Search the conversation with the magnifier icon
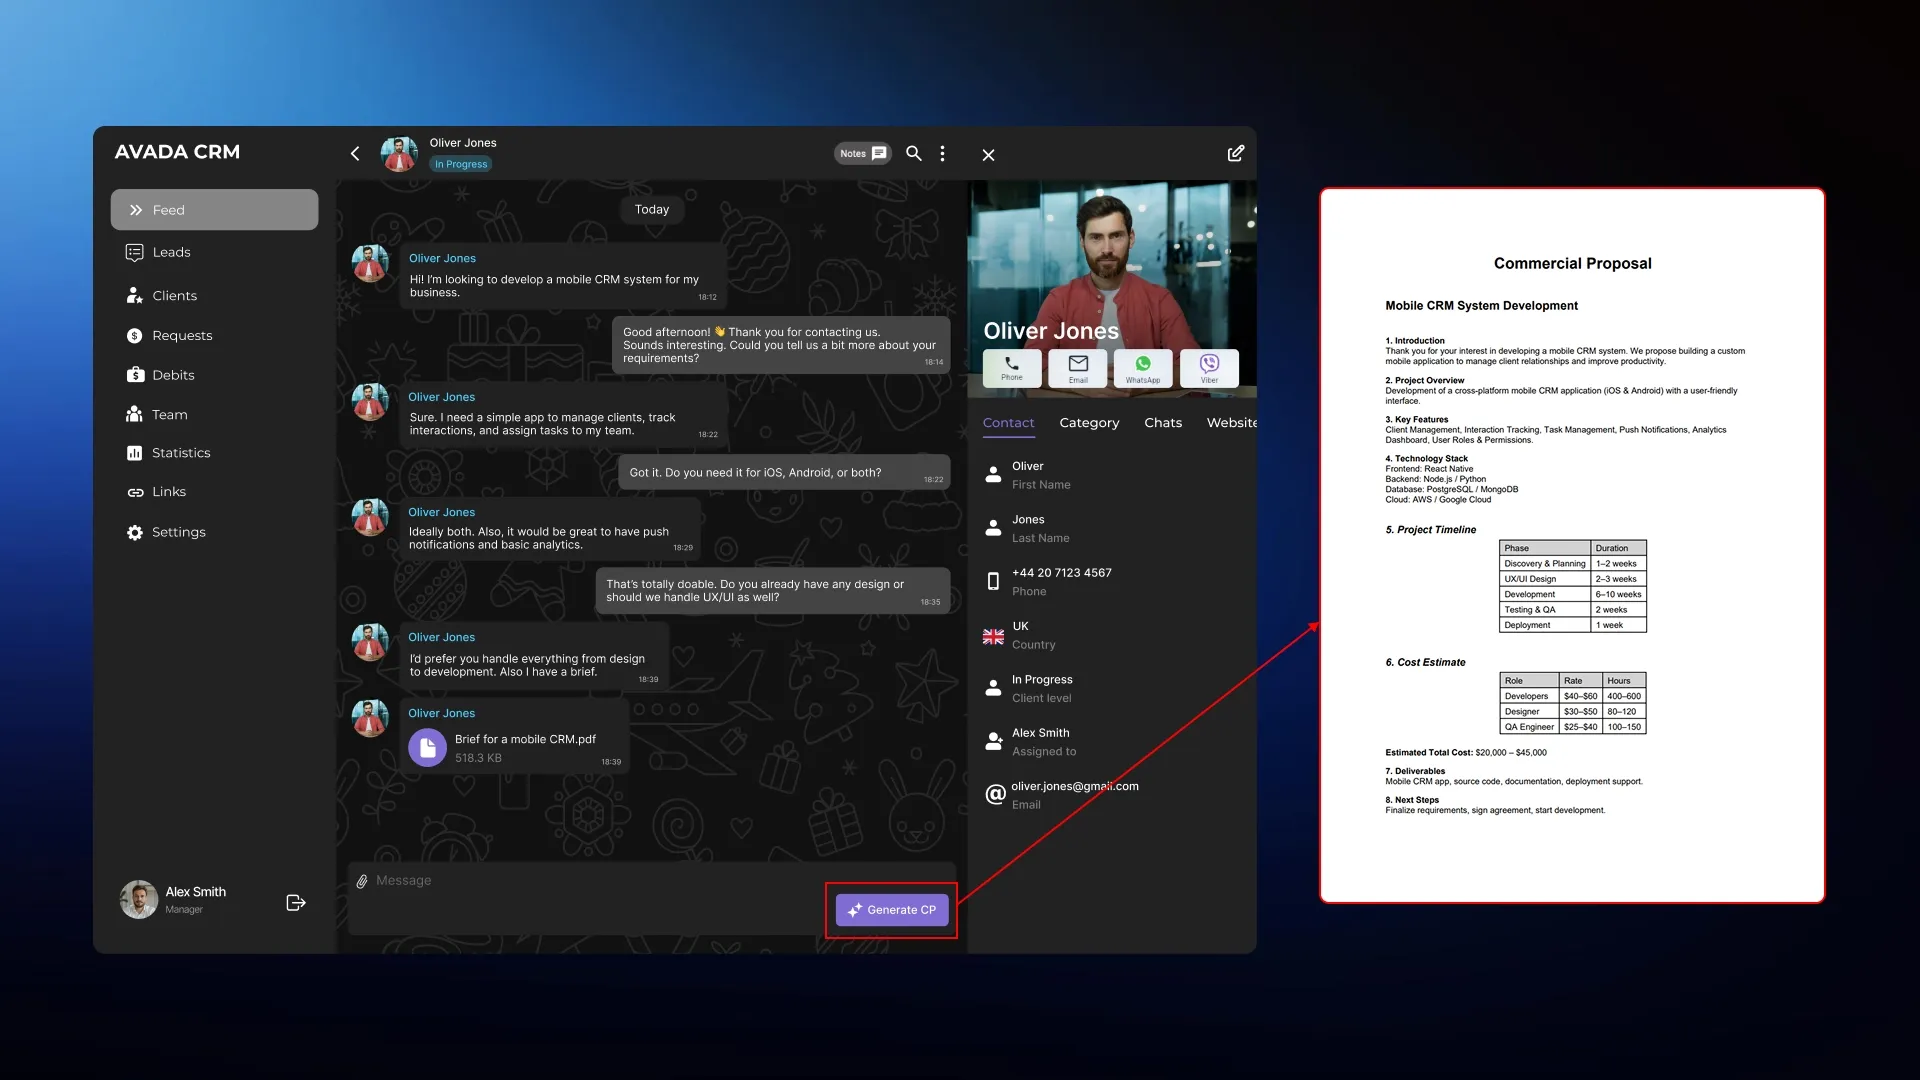Viewport: 1920px width, 1080px height. [x=913, y=153]
